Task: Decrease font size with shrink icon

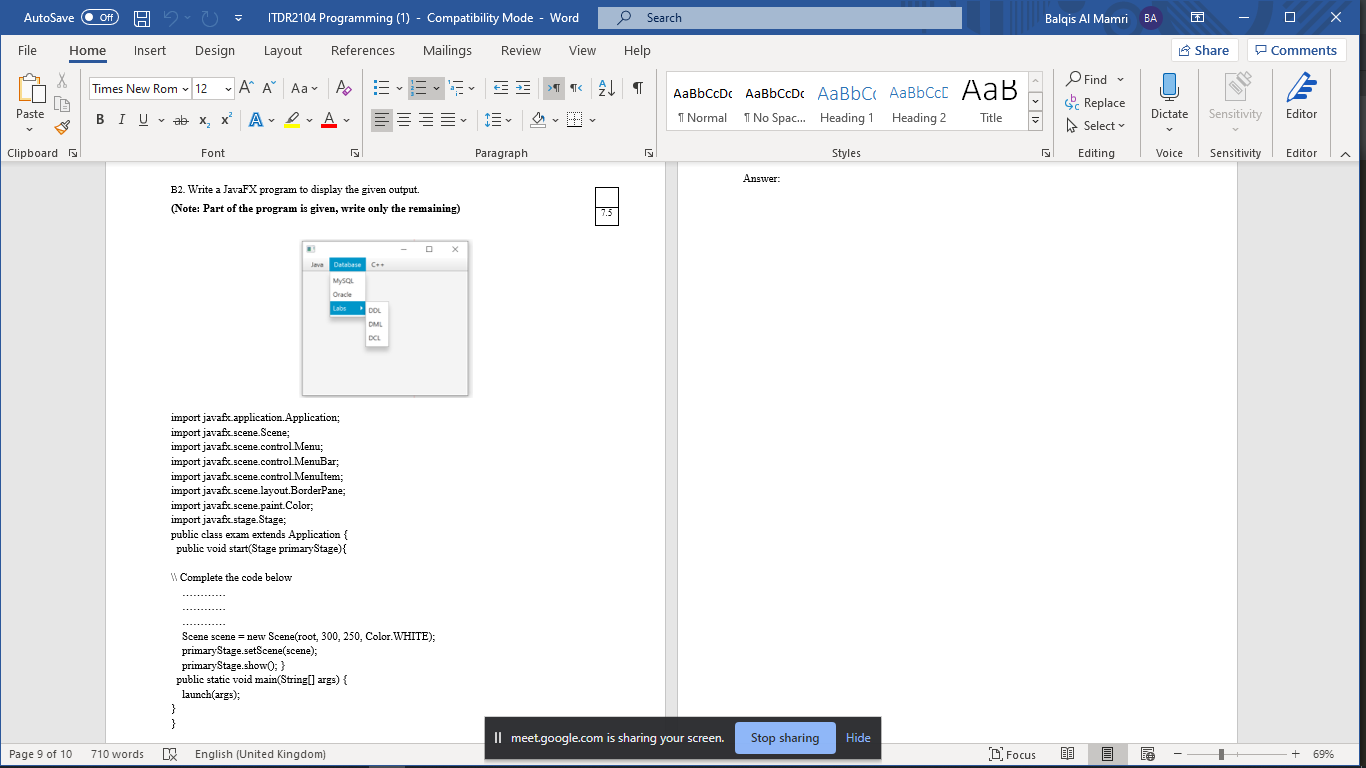Action: tap(269, 88)
